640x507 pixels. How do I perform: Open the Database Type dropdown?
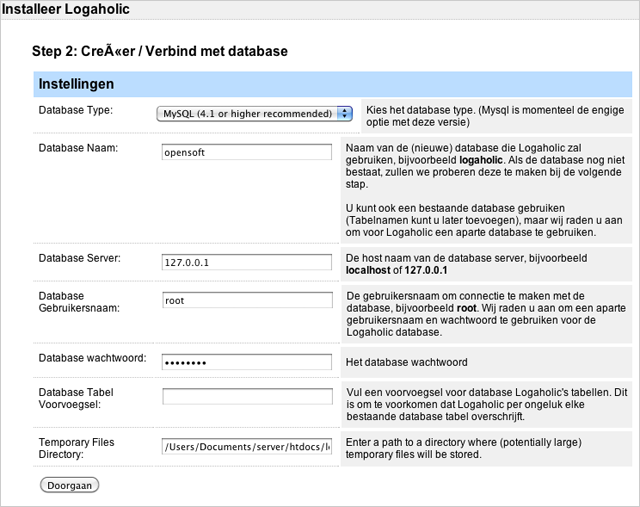254,113
